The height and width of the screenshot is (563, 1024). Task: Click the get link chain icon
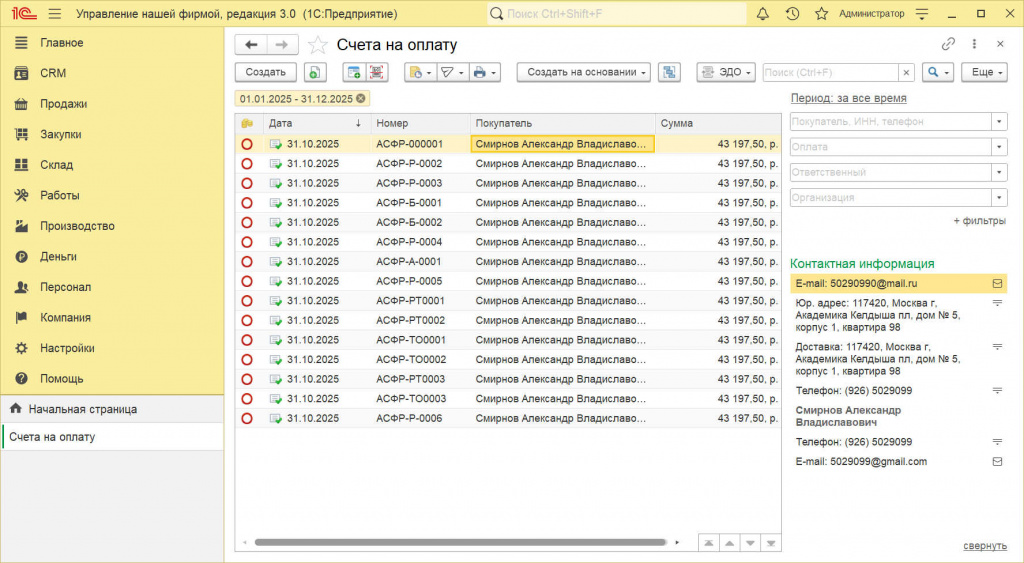tap(948, 44)
